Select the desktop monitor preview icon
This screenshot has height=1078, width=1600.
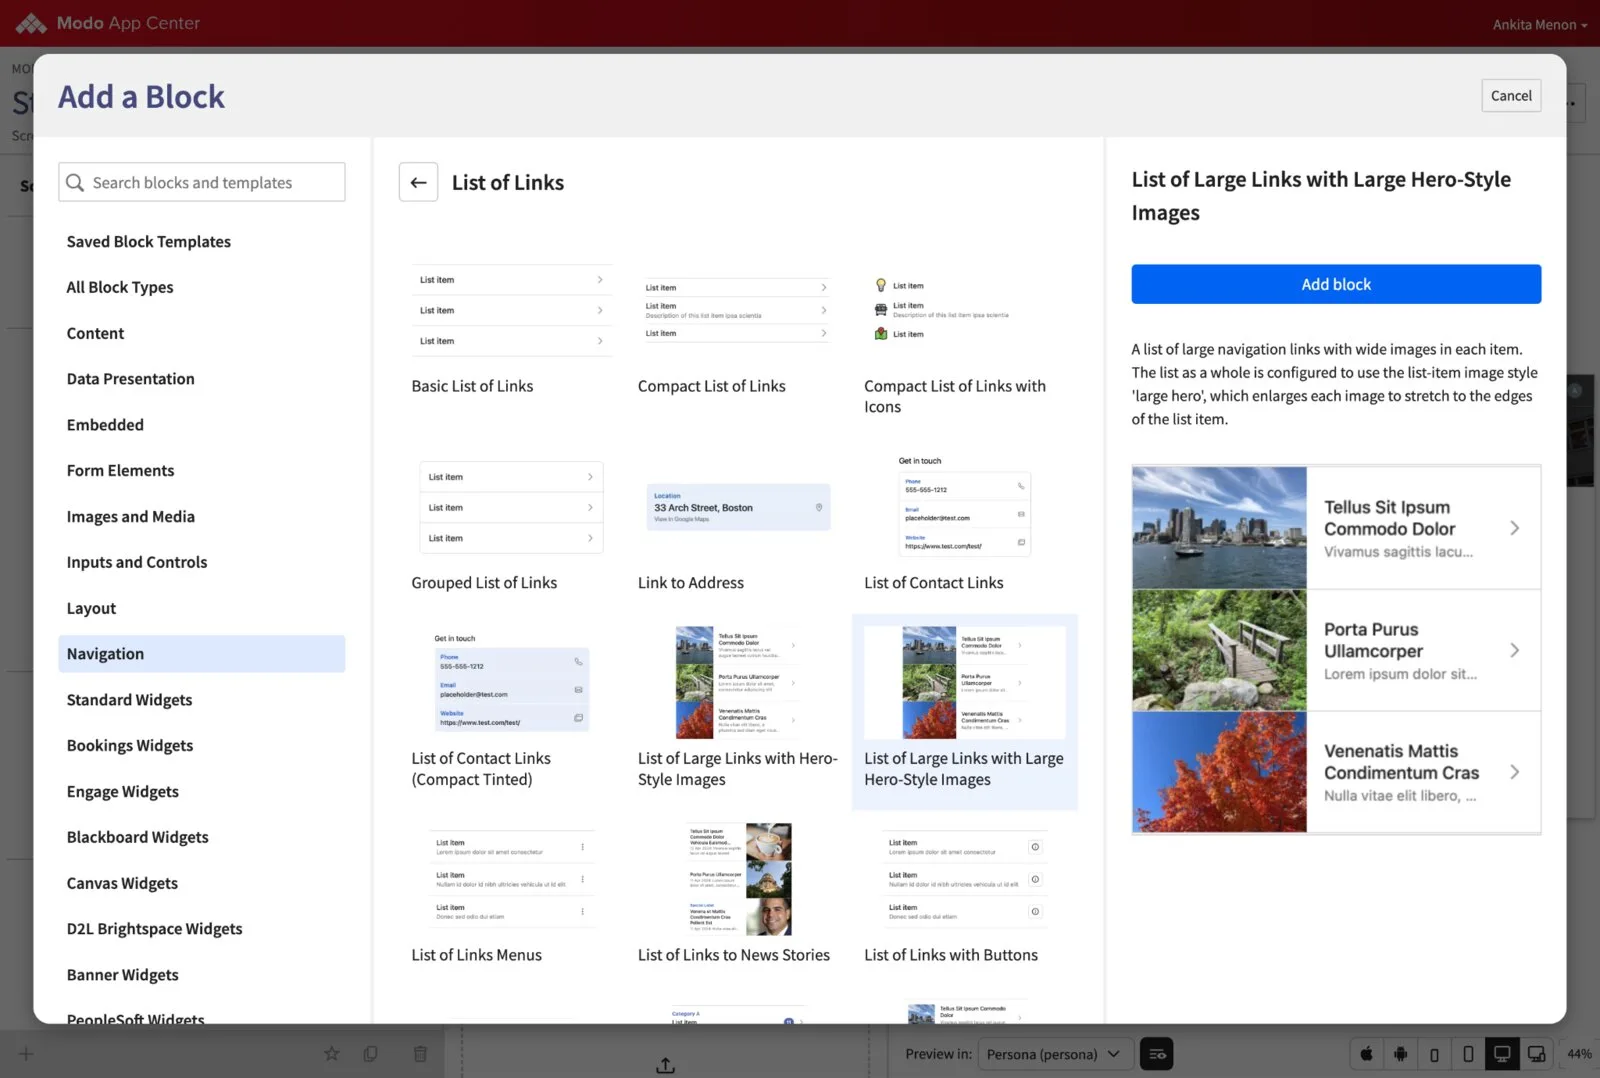[x=1502, y=1054]
